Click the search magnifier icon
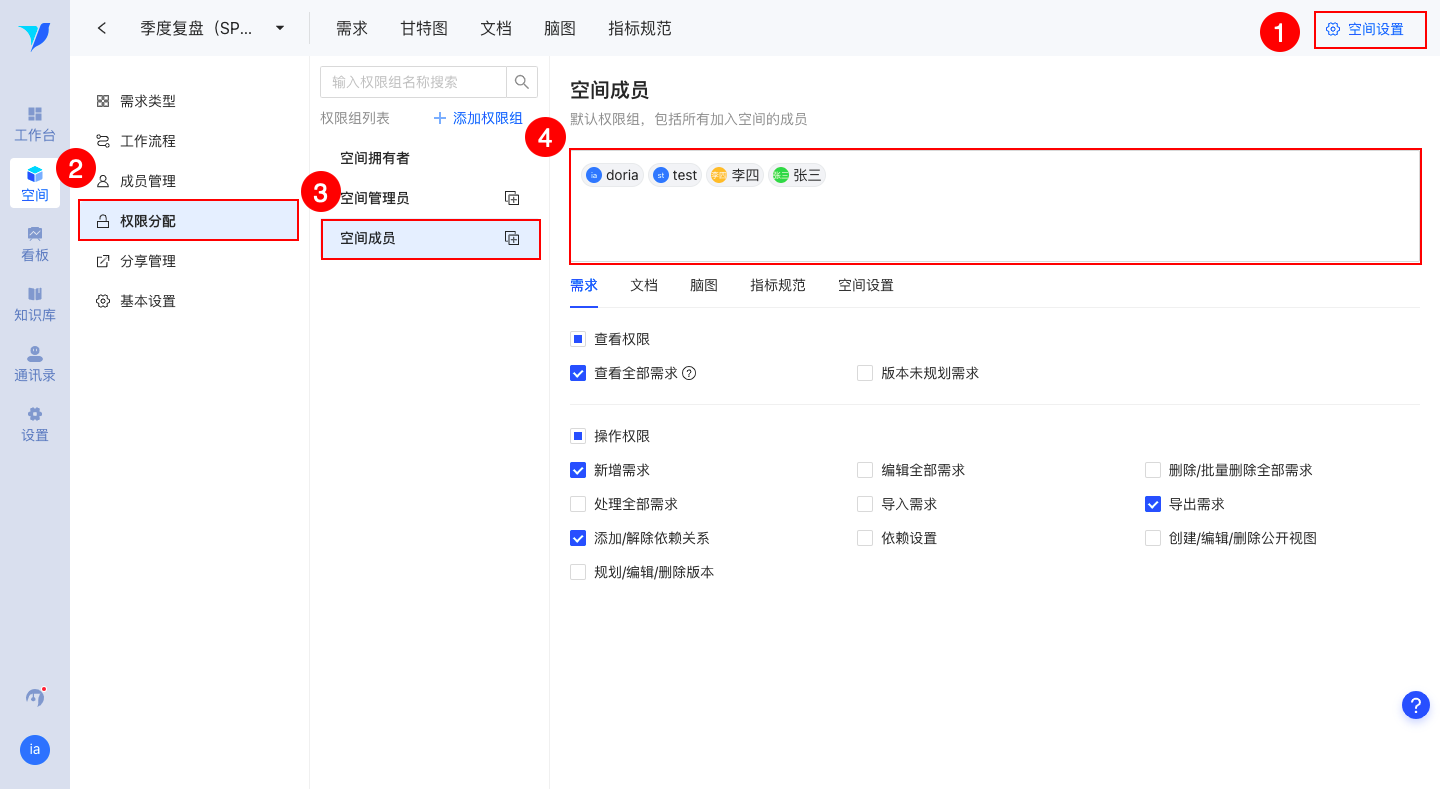The height and width of the screenshot is (789, 1440). (x=521, y=82)
